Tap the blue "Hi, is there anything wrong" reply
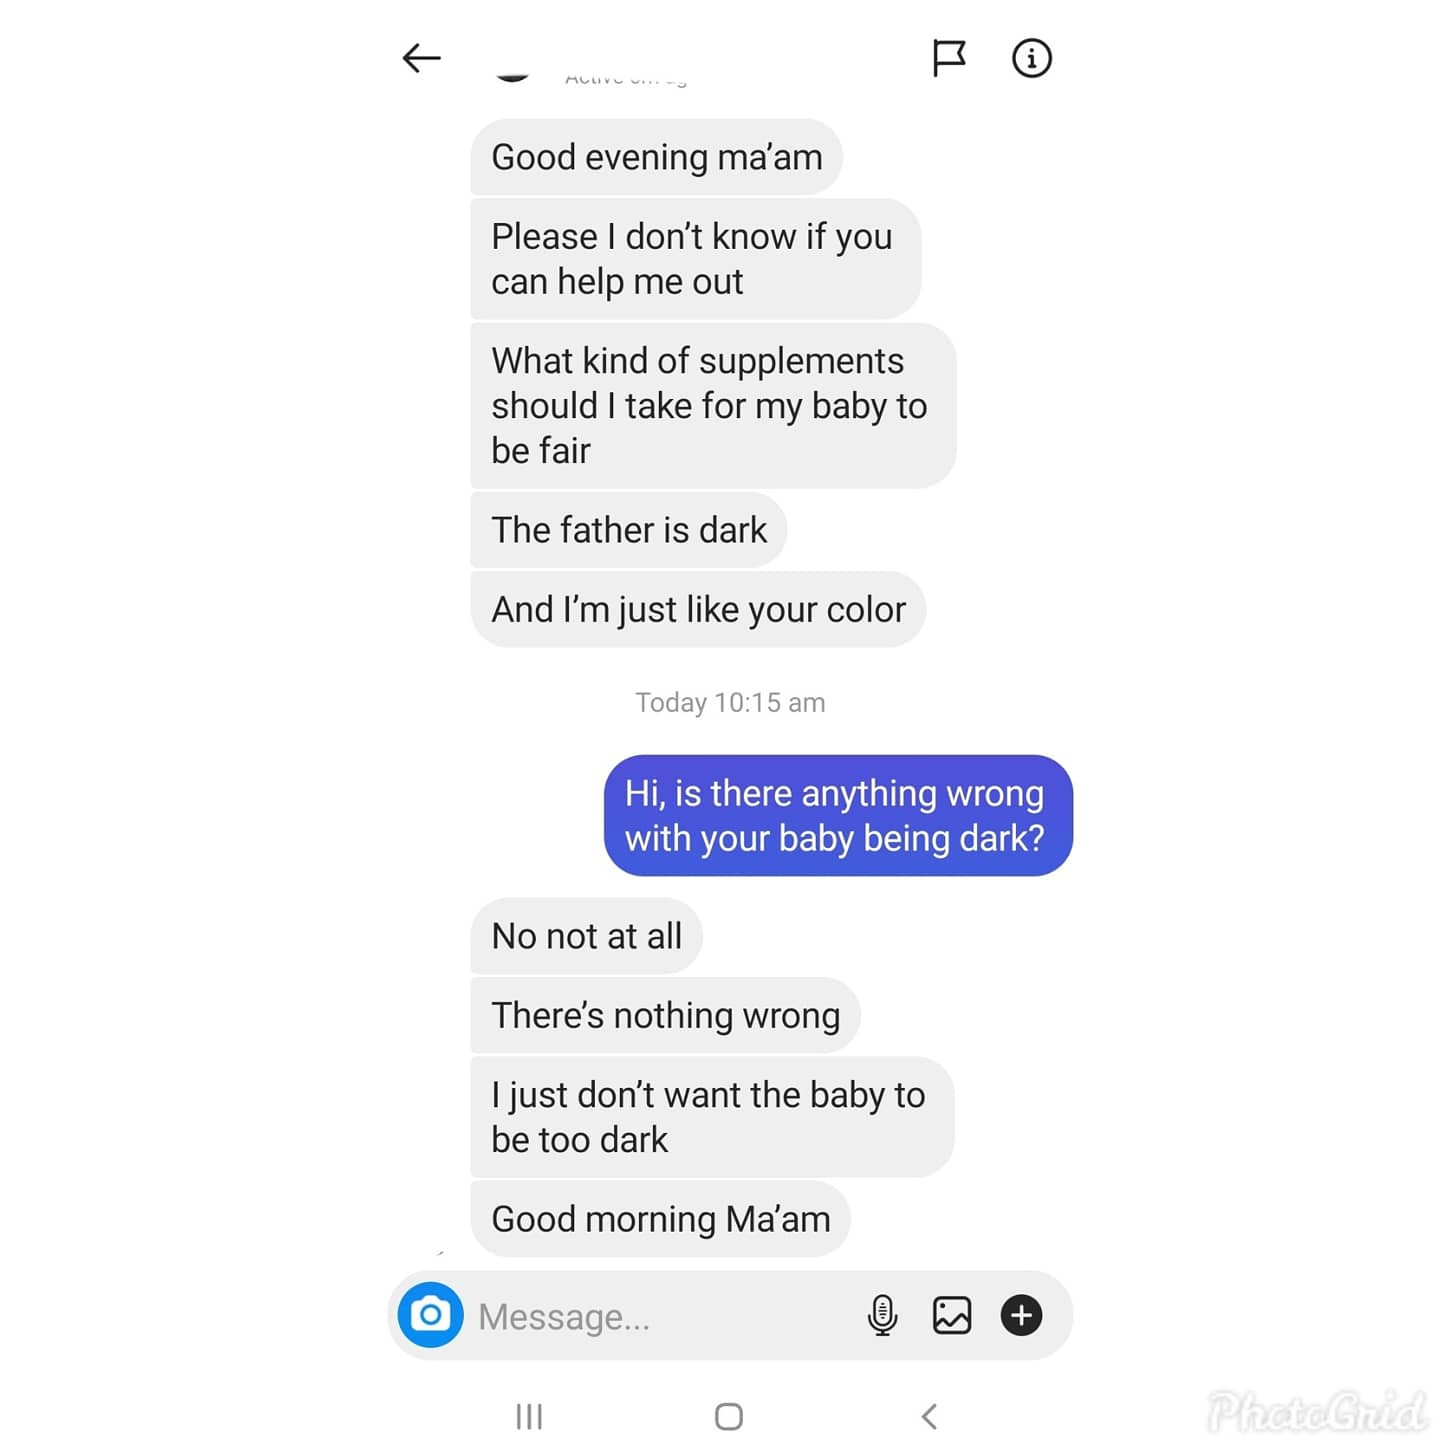Image resolution: width=1440 pixels, height=1440 pixels. (838, 815)
